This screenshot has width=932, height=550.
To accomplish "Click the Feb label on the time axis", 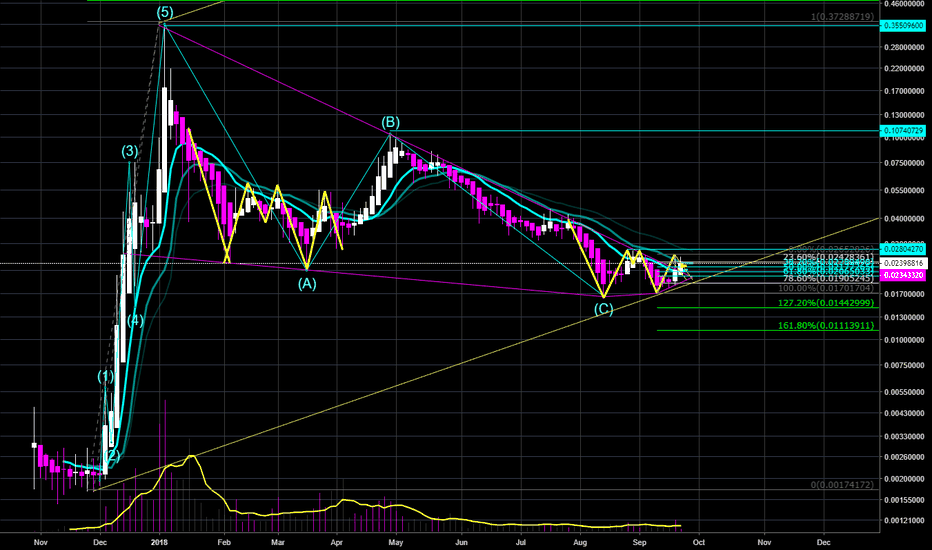I will pos(224,542).
